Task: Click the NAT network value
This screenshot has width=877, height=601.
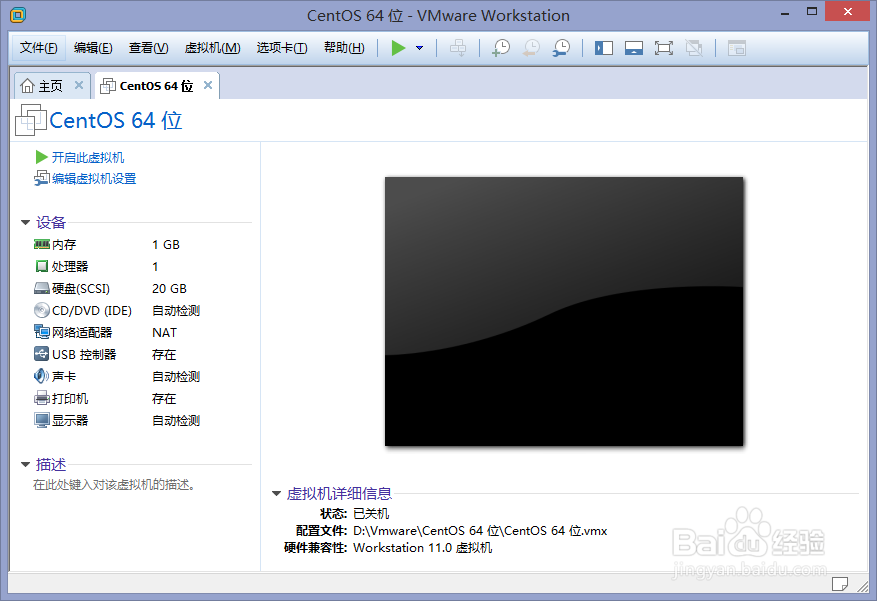Action: coord(164,333)
